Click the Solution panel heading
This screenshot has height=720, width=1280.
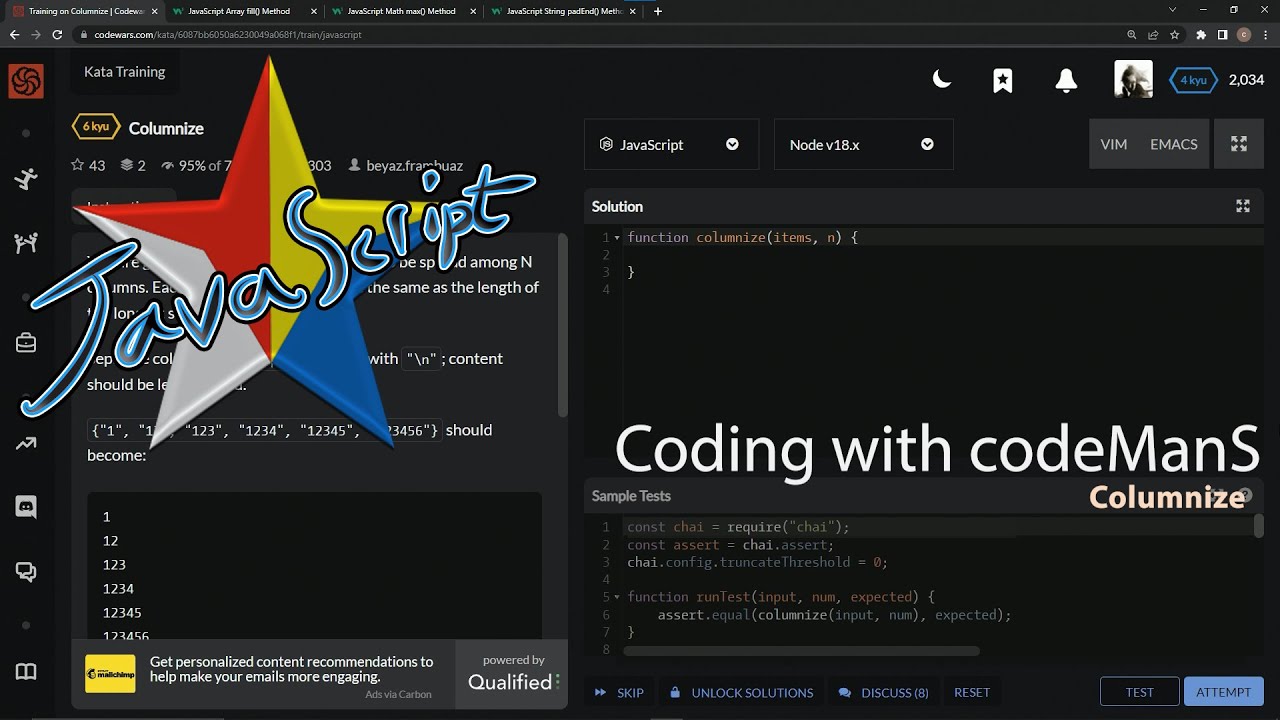(617, 207)
